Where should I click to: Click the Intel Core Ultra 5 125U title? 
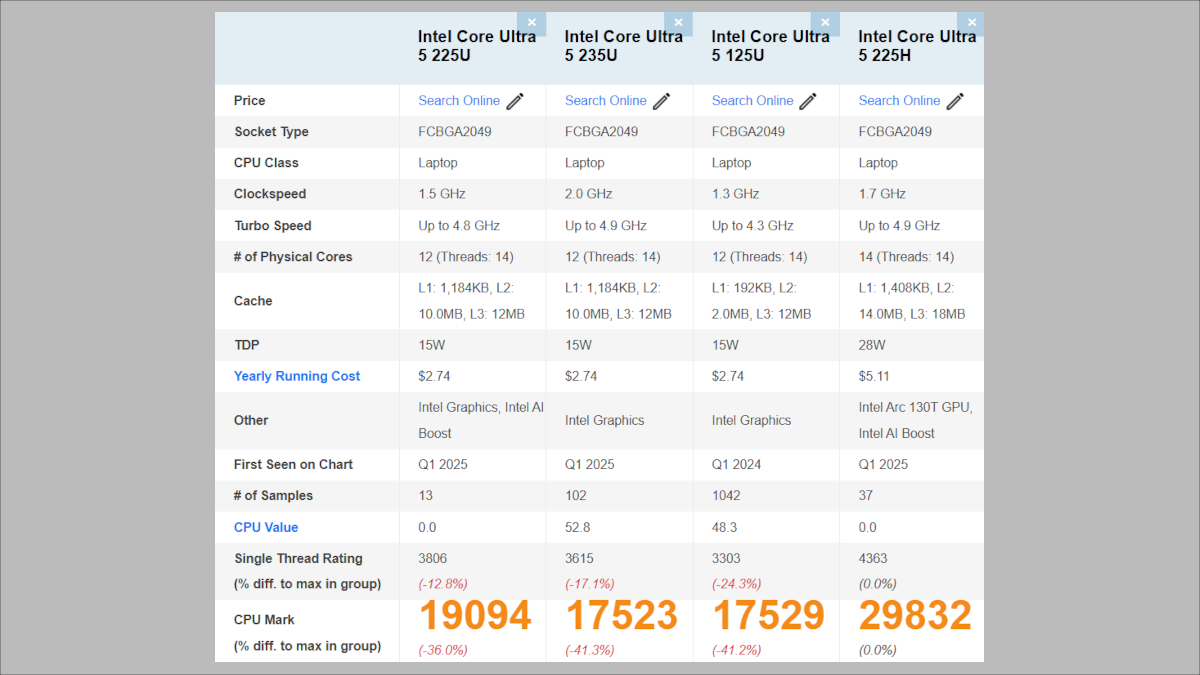coord(770,46)
